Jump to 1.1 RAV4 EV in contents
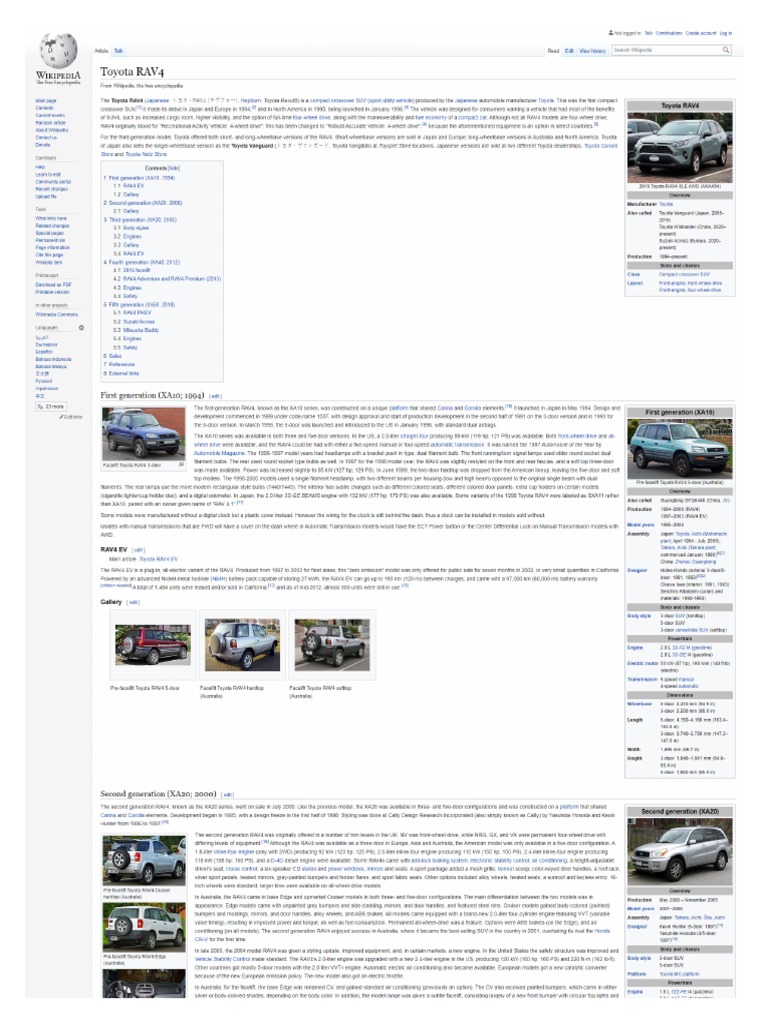Image resolution: width=768 pixels, height=1024 pixels. point(129,186)
